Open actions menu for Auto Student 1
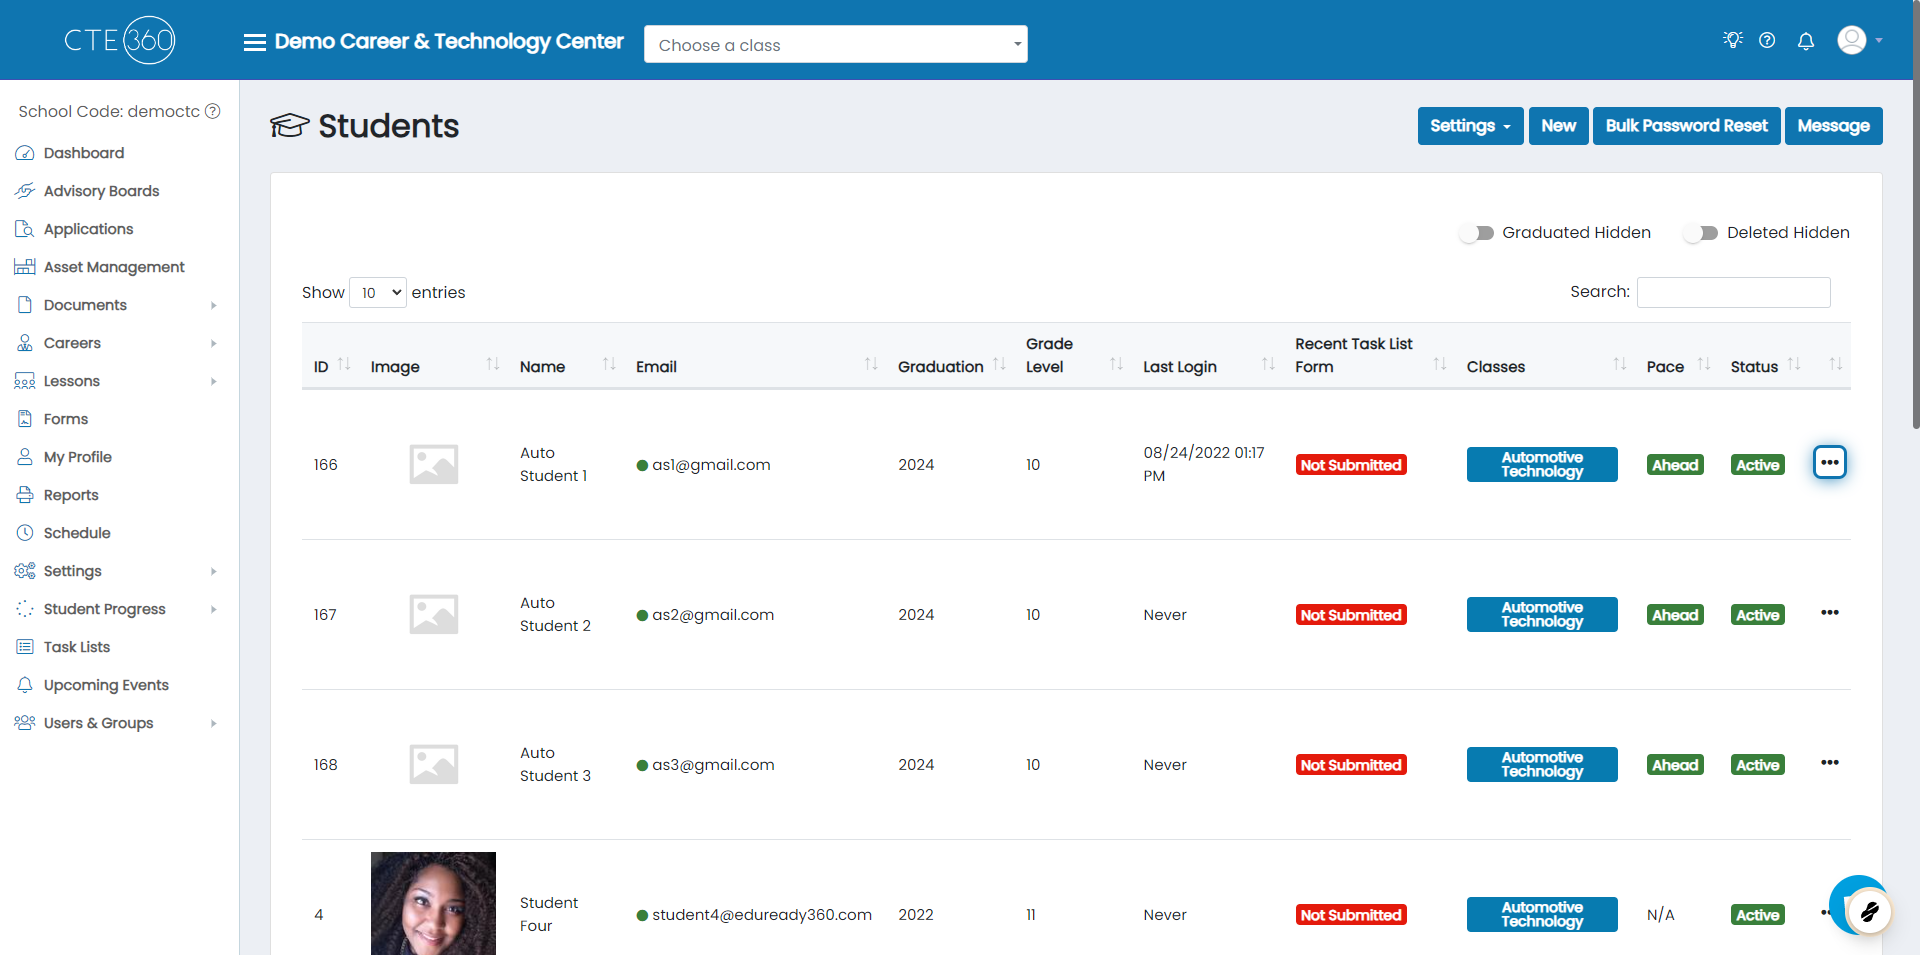Viewport: 1920px width, 955px height. coord(1830,462)
